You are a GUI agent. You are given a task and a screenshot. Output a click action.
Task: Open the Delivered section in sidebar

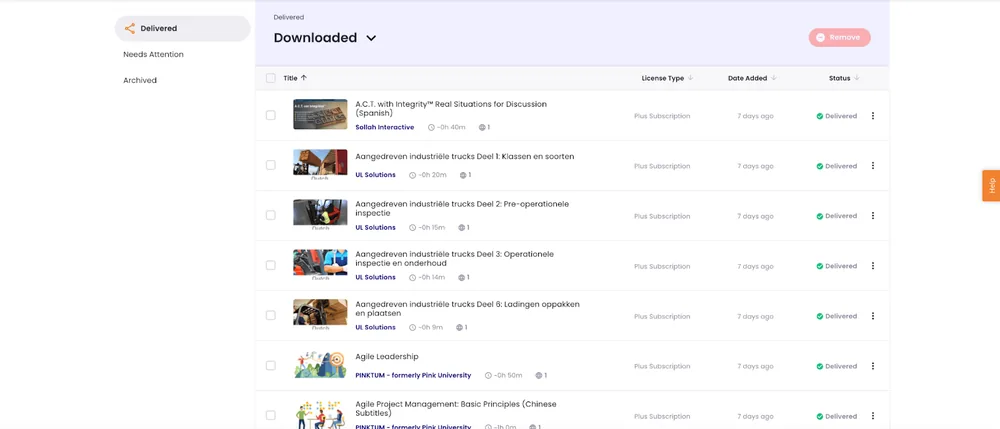pos(182,29)
